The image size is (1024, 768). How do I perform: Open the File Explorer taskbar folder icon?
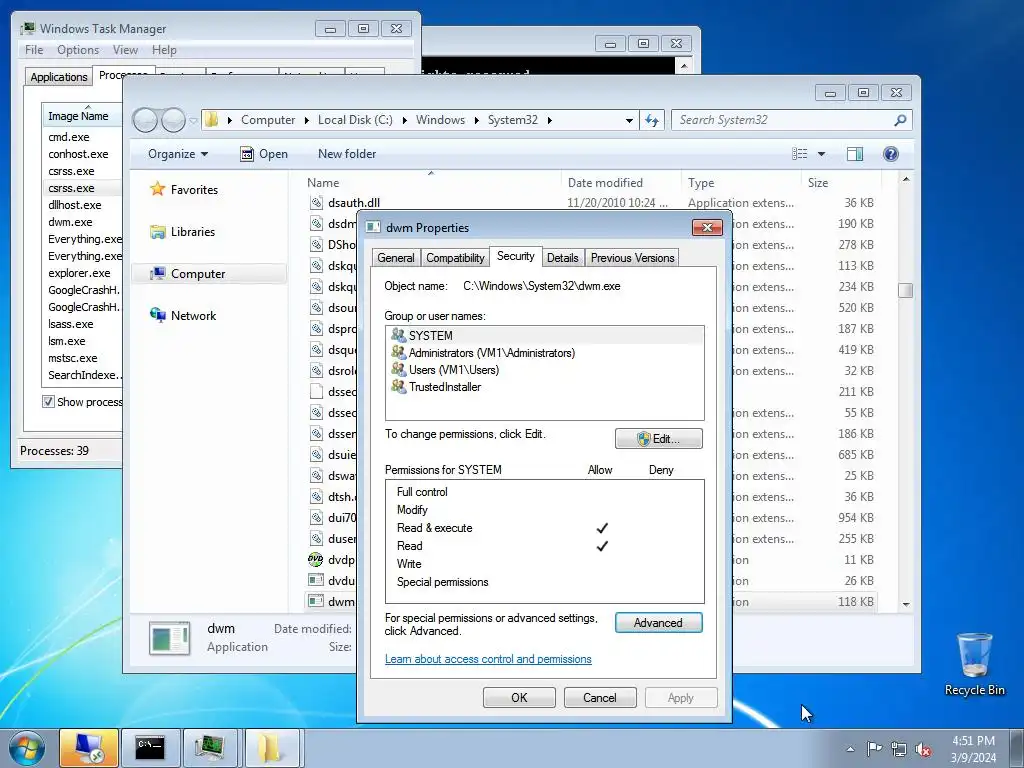click(x=272, y=748)
